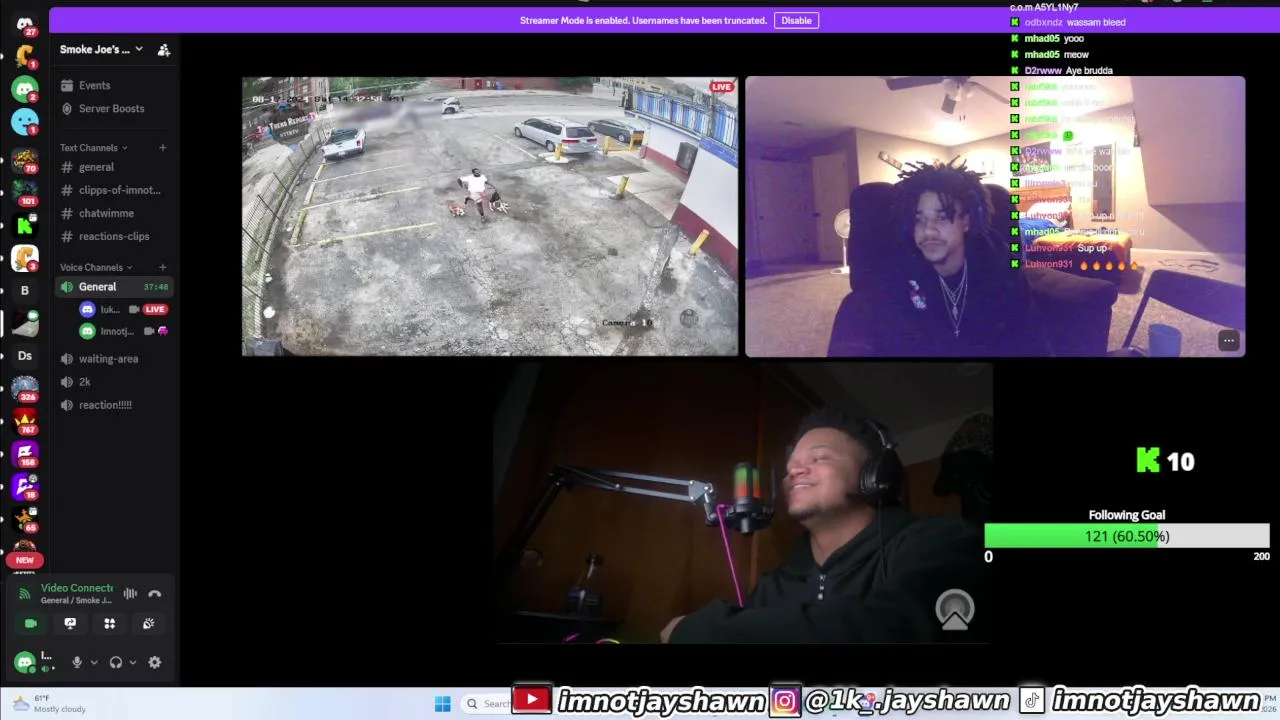The height and width of the screenshot is (720, 1280).
Task: Click the Following Goal progress bar
Action: 1127,536
